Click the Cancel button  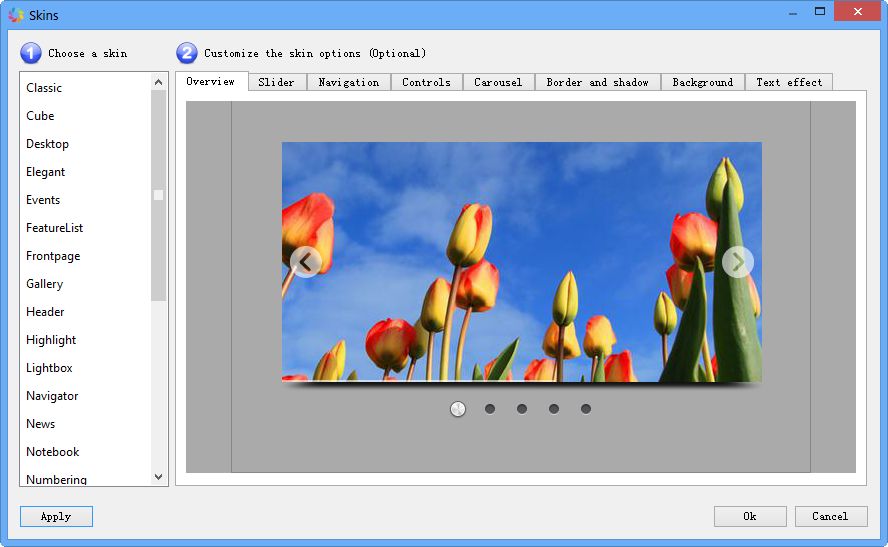click(830, 516)
